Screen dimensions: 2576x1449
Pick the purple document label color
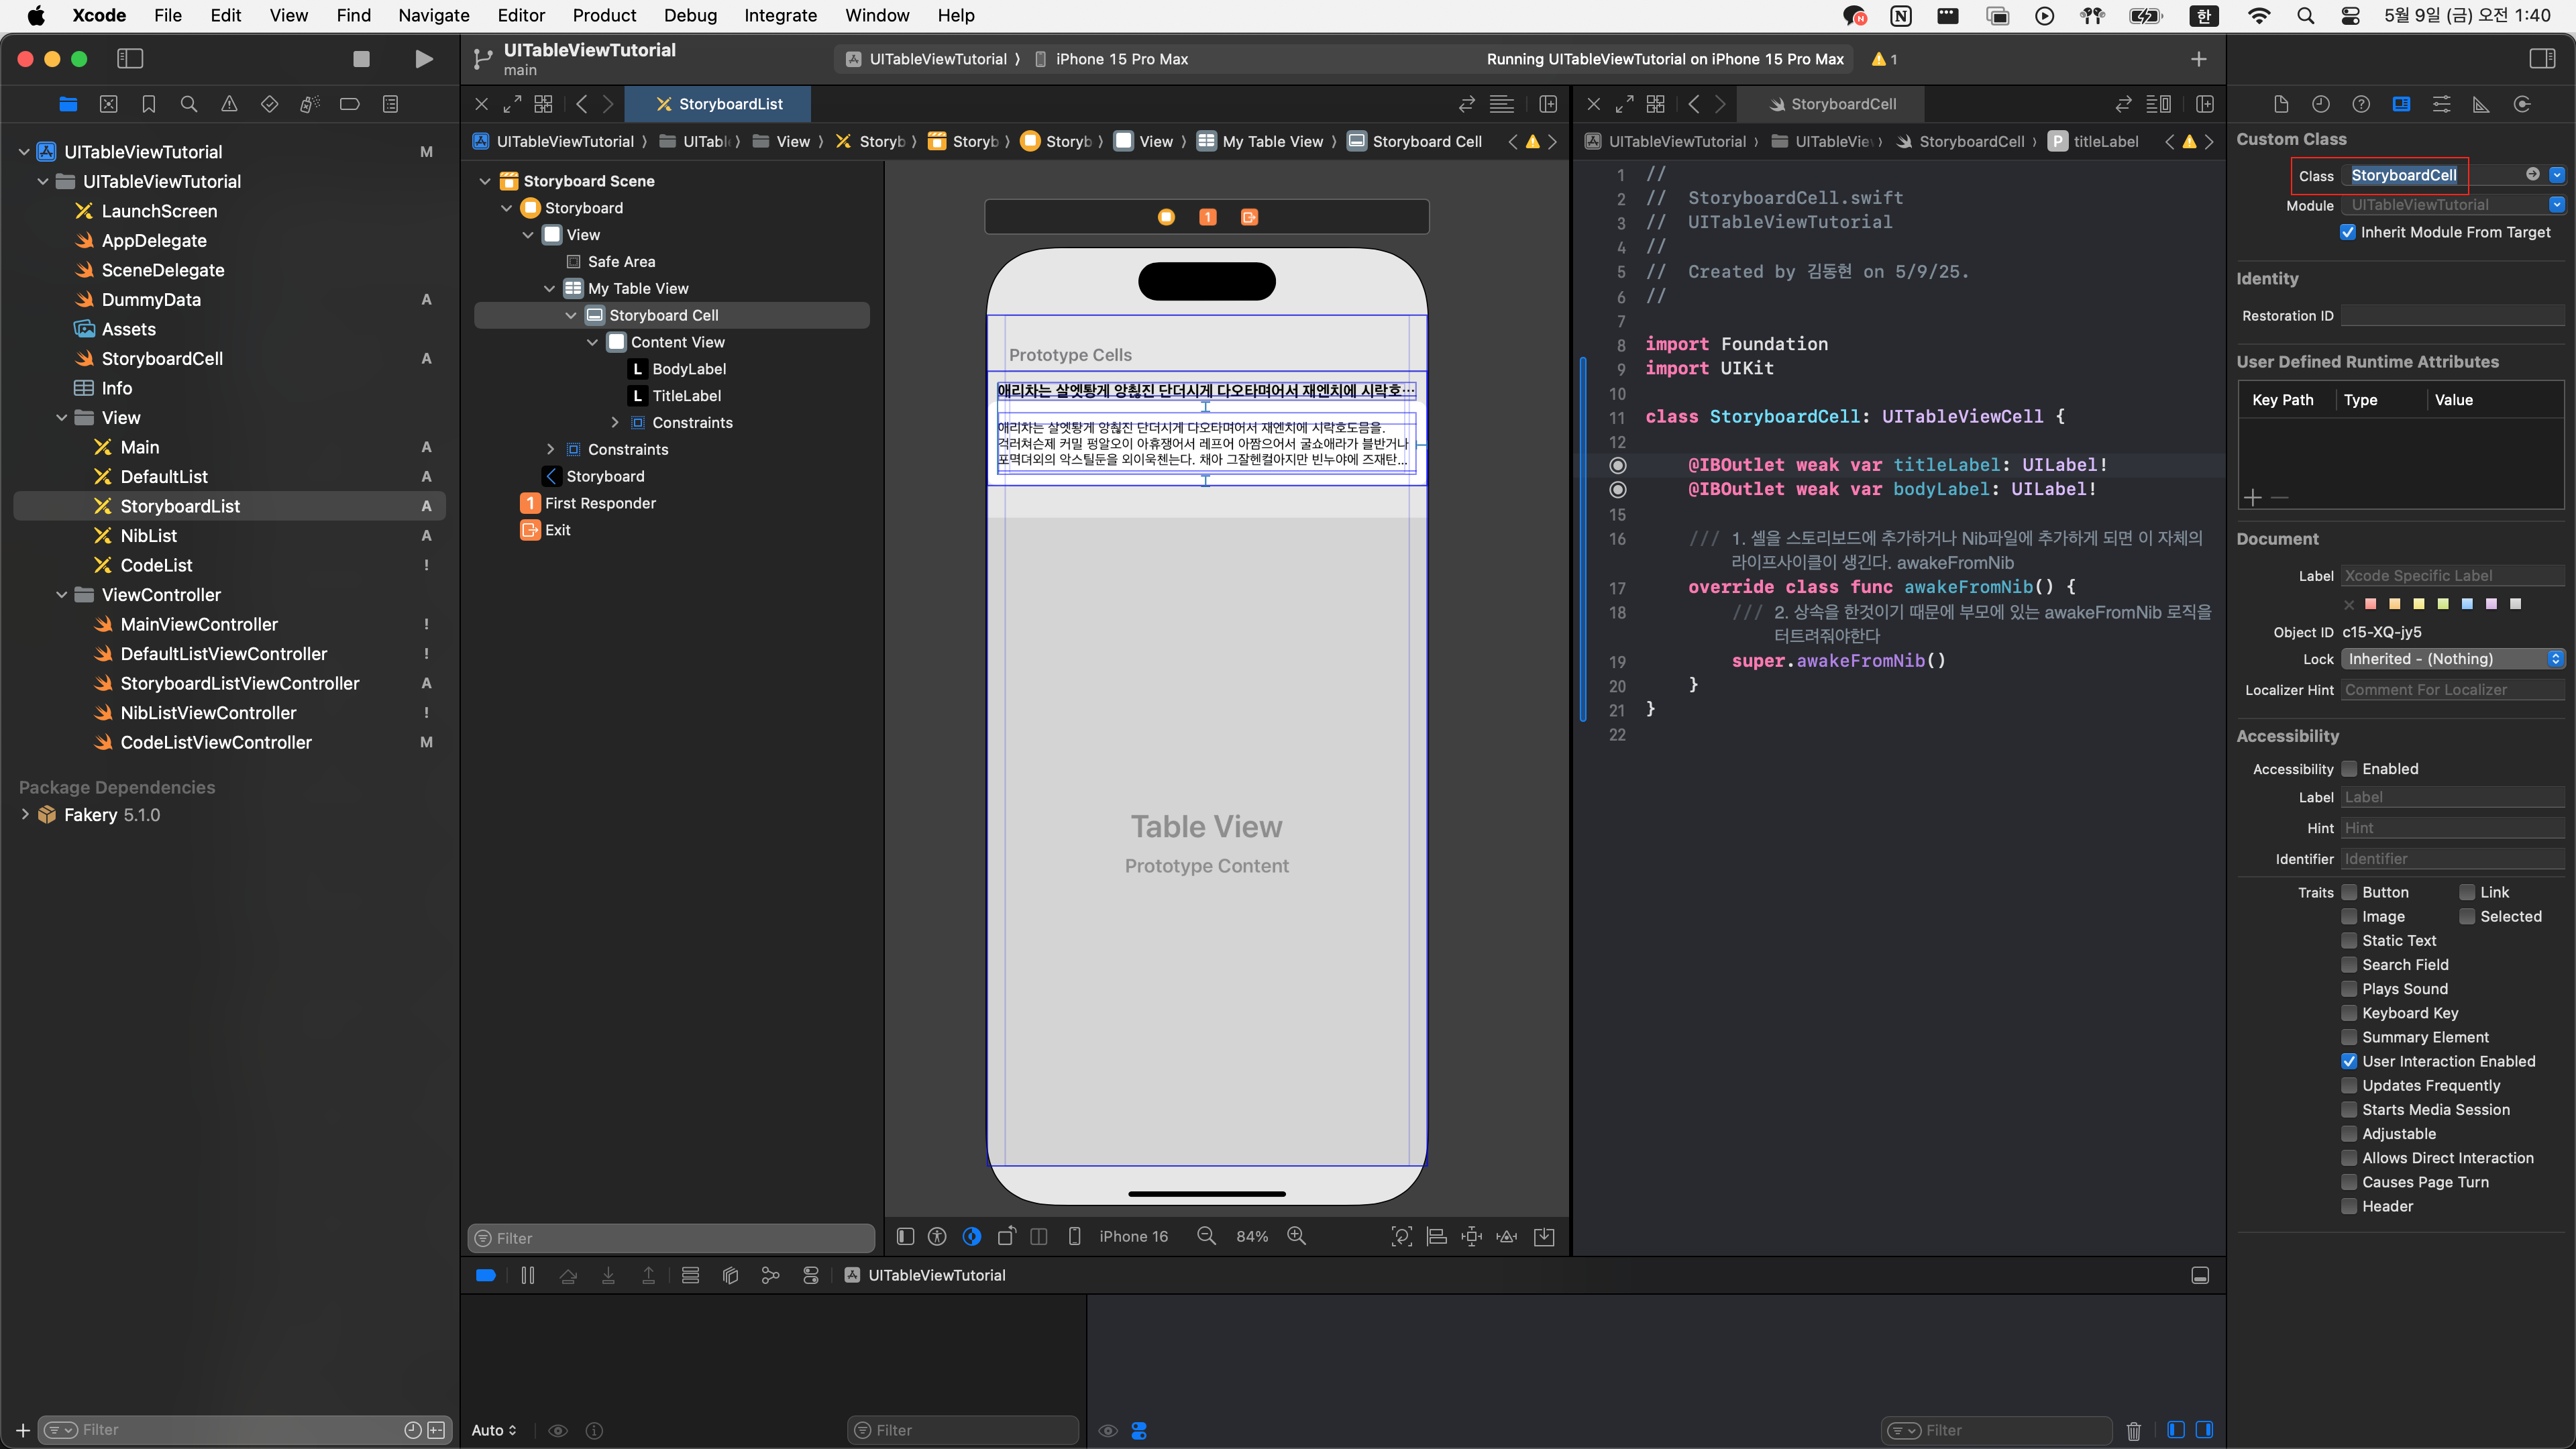coord(2491,604)
